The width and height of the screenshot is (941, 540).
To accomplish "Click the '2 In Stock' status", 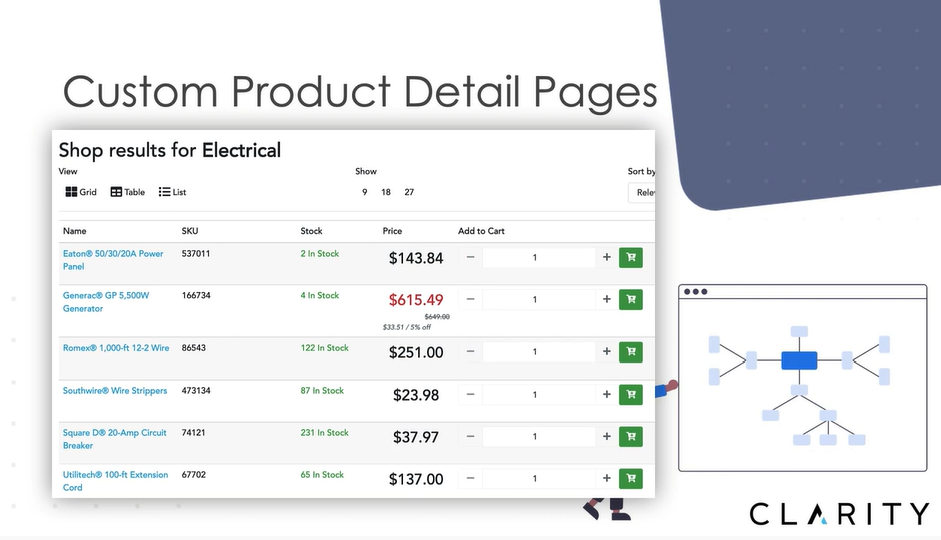I will [319, 254].
